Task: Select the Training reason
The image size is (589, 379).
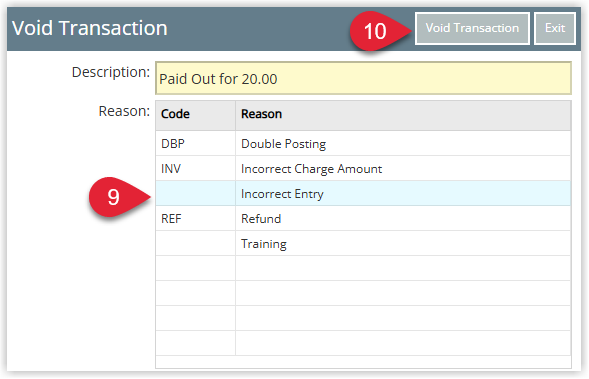Action: tap(403, 243)
